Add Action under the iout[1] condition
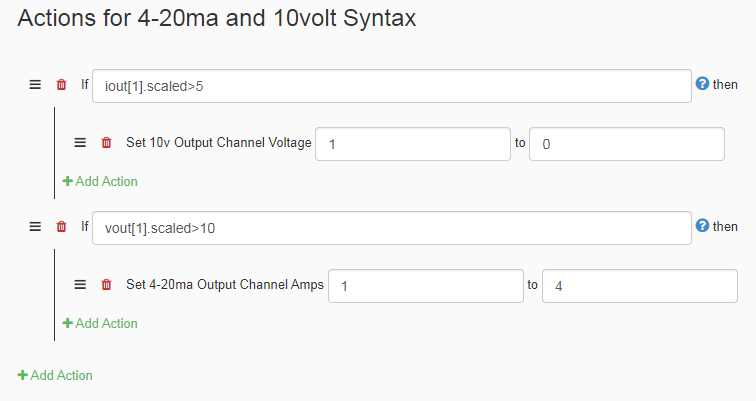Image resolution: width=756 pixels, height=401 pixels. click(x=100, y=181)
